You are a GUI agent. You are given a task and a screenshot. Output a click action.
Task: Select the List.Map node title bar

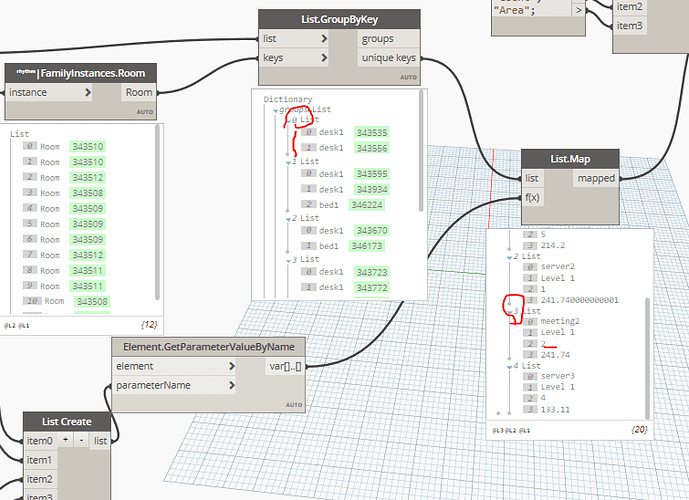point(570,159)
